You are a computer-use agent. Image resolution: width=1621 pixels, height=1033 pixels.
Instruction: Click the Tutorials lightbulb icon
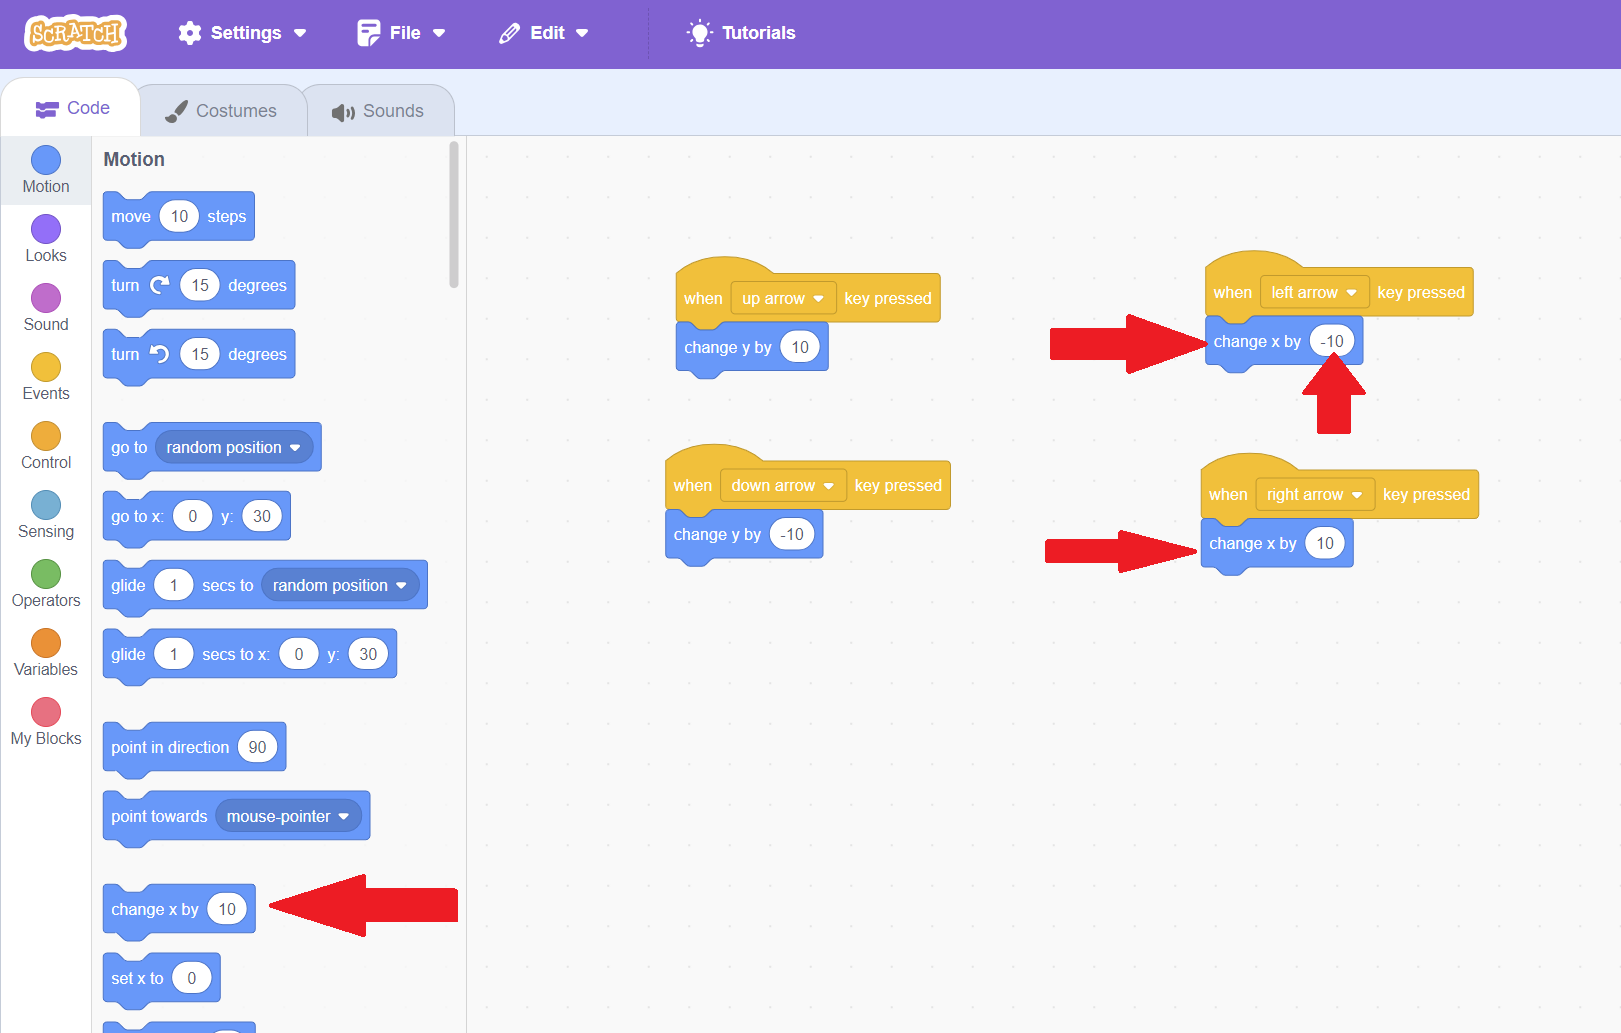point(700,33)
